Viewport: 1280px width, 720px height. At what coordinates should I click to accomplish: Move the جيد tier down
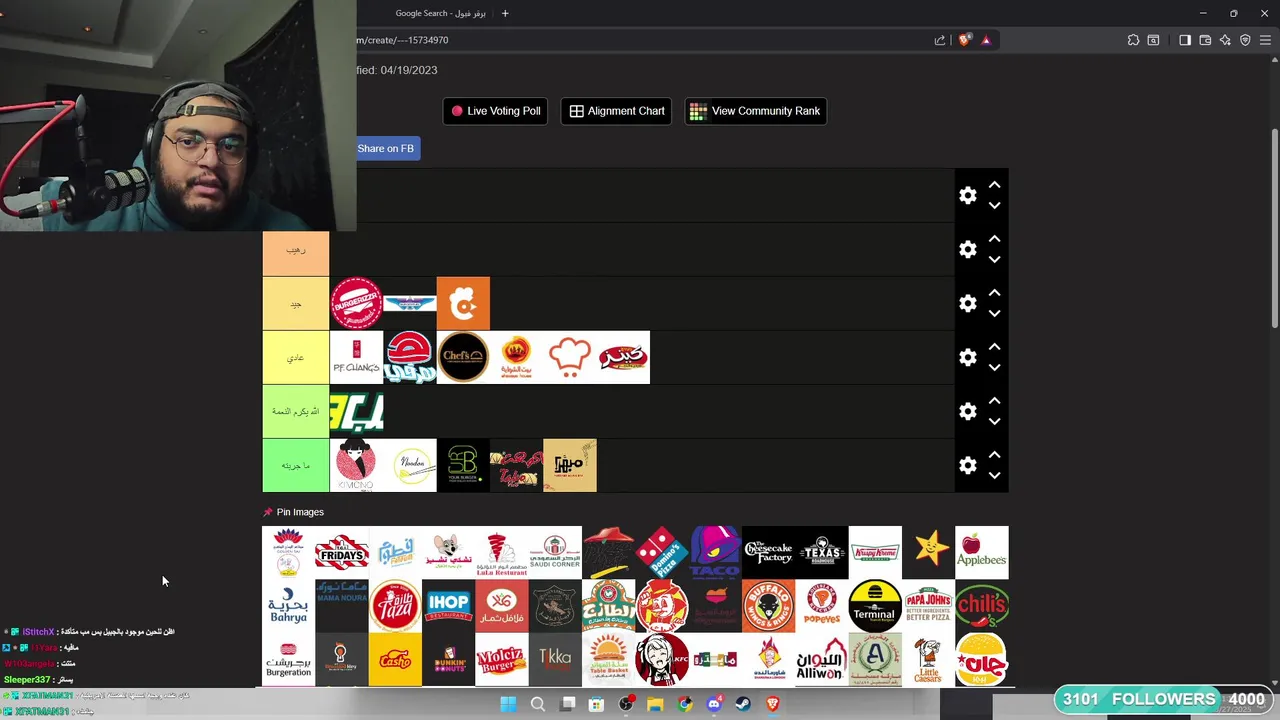coord(994,313)
